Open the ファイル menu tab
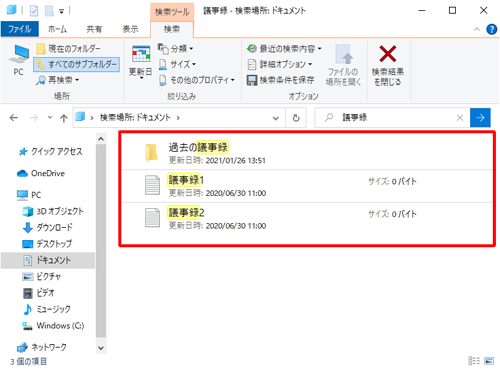 click(x=20, y=29)
